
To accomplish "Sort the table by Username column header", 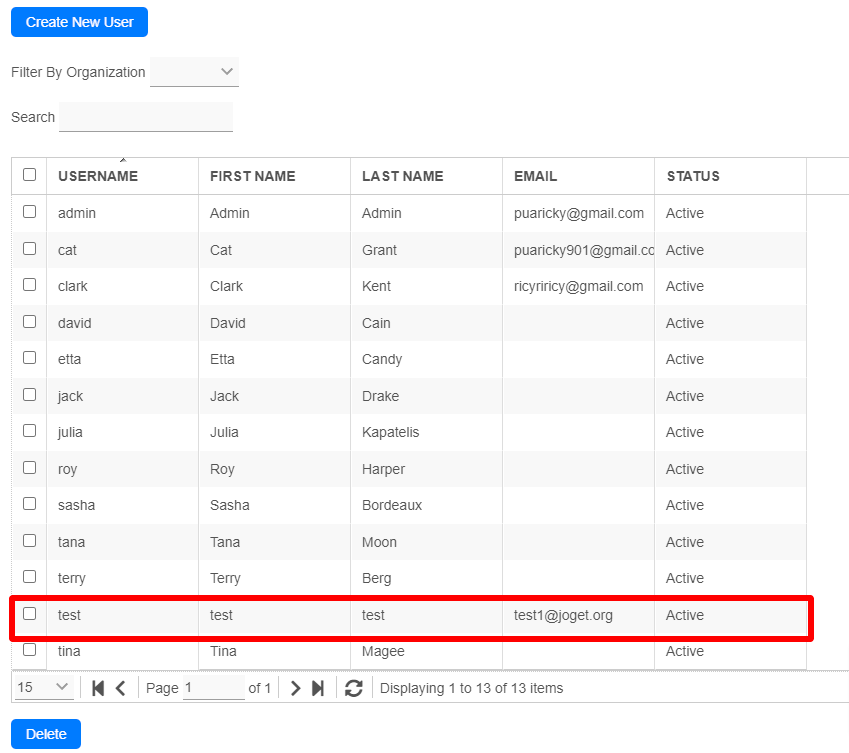I will tap(98, 176).
